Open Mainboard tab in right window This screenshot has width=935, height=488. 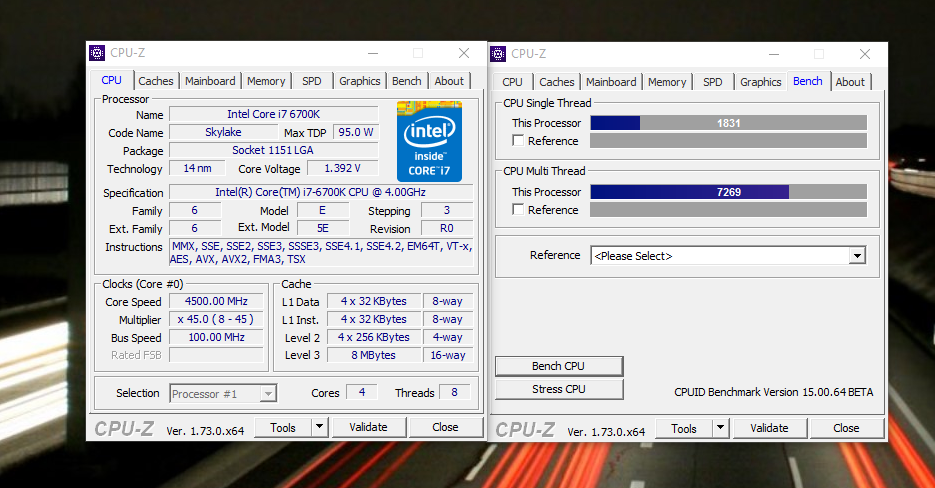[x=611, y=82]
